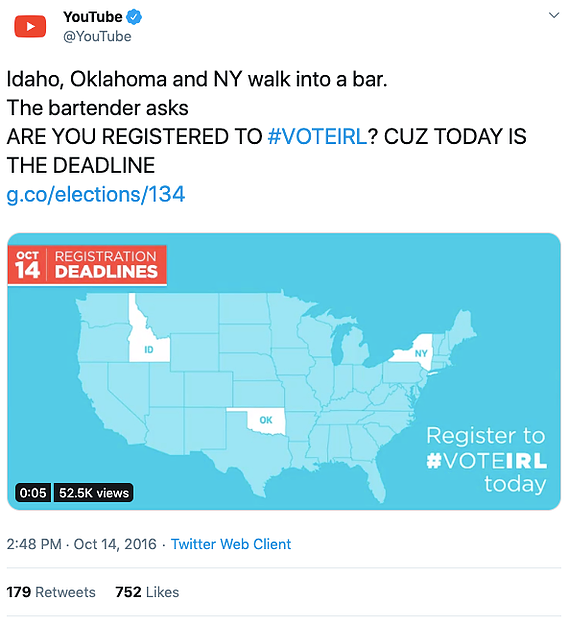Click the blue verified badge
Screen dimensions: 569x626
tap(134, 17)
